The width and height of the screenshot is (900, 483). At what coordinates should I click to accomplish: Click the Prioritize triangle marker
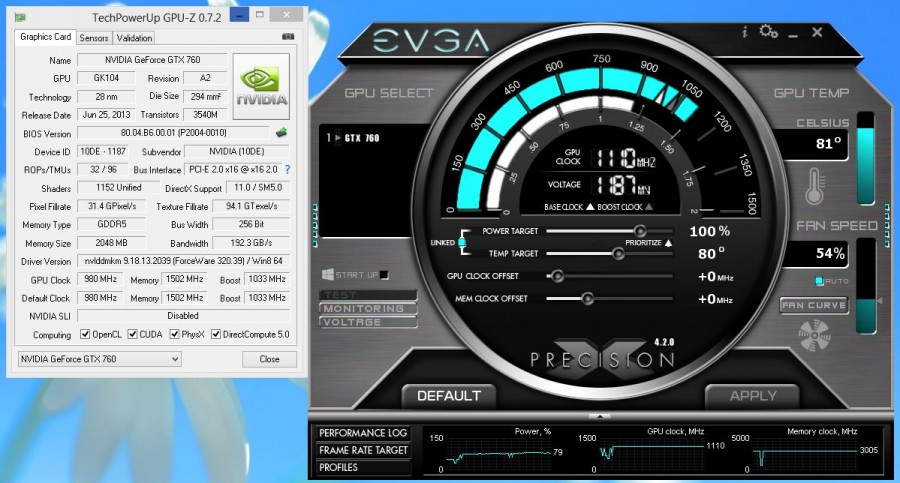(668, 243)
